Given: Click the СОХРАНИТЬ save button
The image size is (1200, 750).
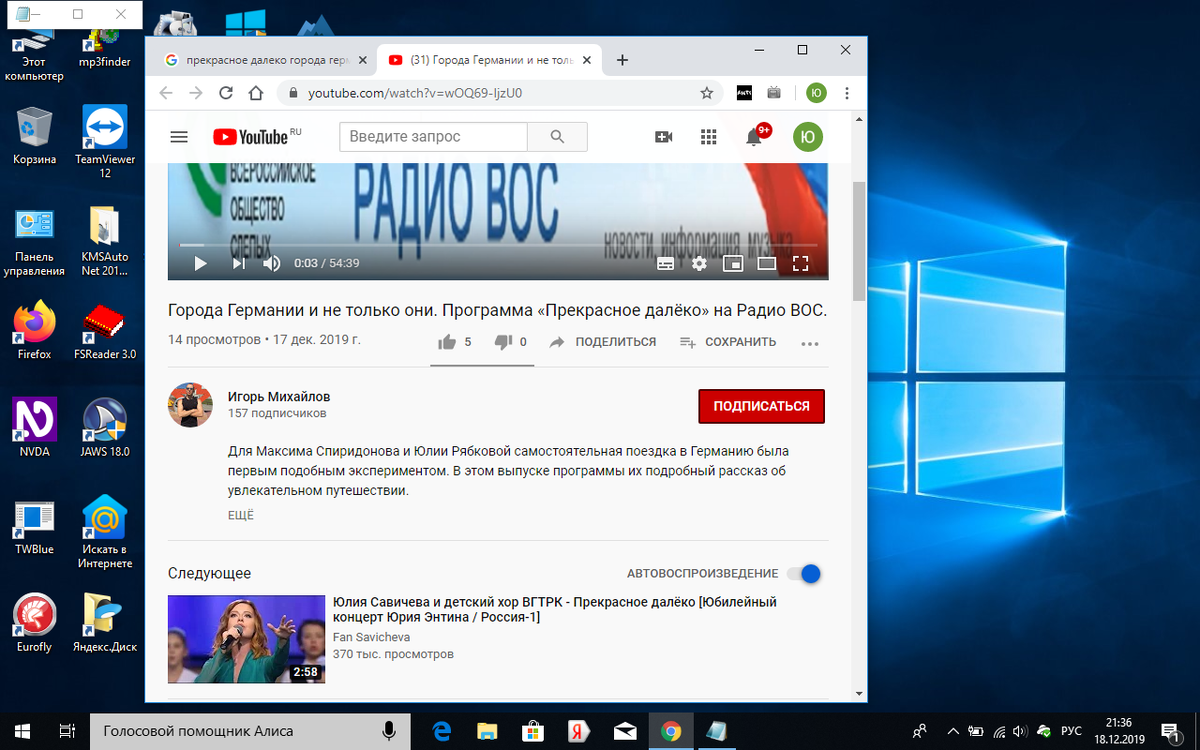Looking at the screenshot, I should [728, 342].
